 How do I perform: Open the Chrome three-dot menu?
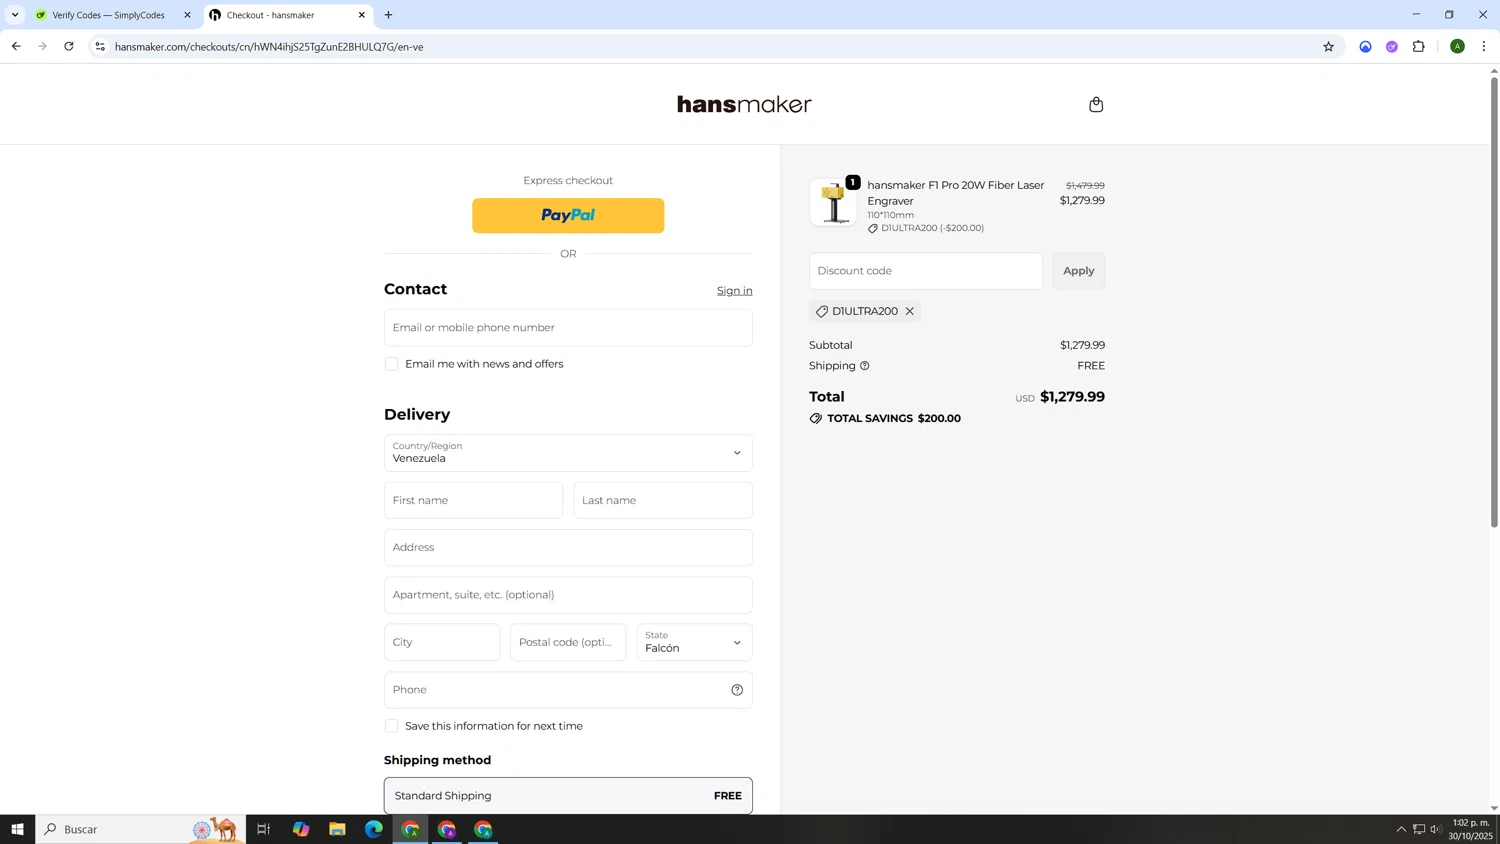click(1484, 47)
